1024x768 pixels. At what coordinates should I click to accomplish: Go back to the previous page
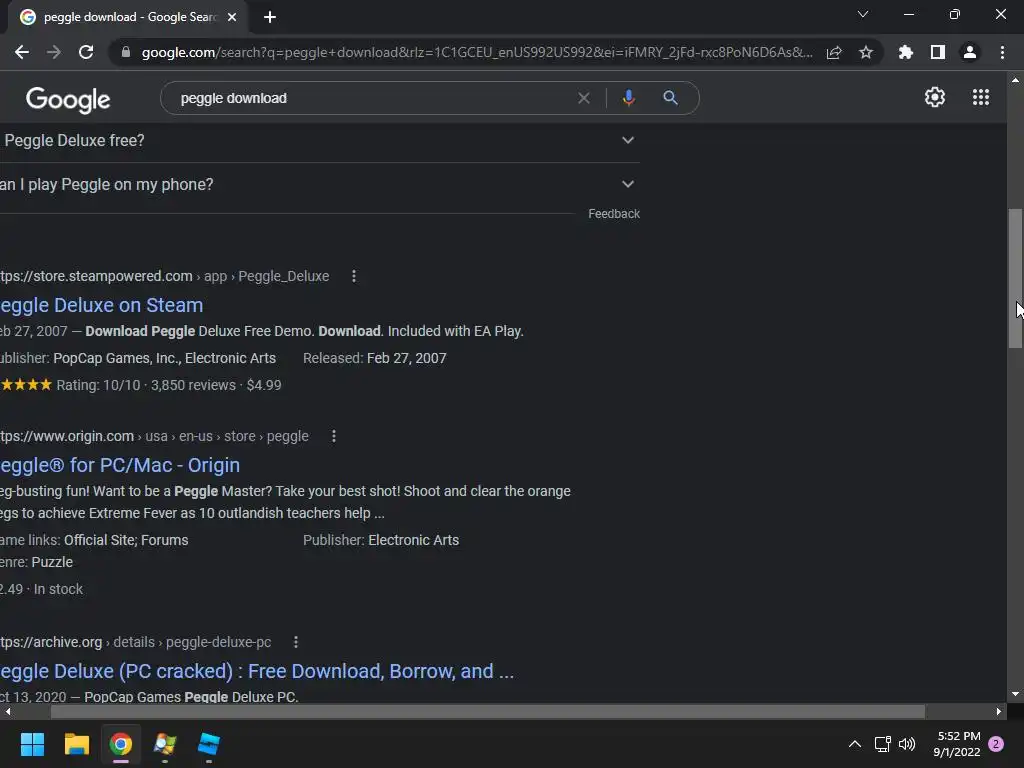22,52
